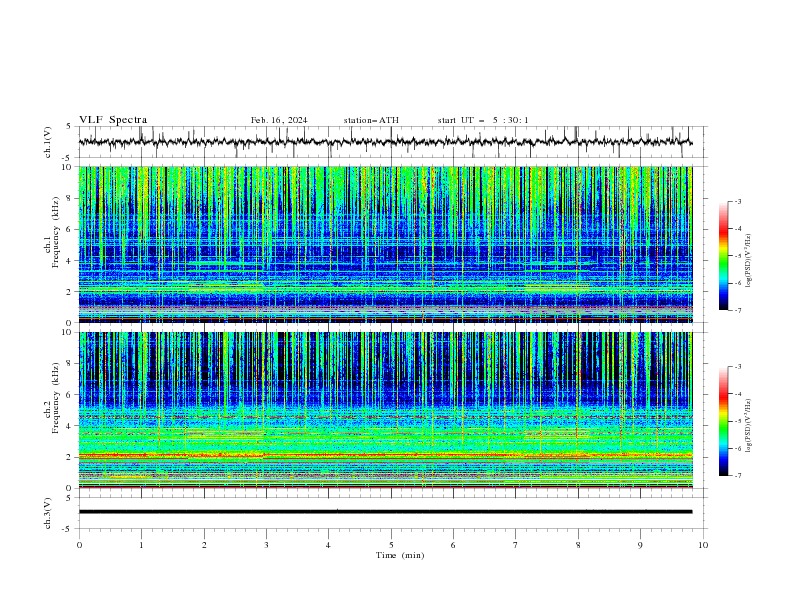Click the lower colorbar log(PSD) label
The height and width of the screenshot is (612, 792).
tap(749, 426)
